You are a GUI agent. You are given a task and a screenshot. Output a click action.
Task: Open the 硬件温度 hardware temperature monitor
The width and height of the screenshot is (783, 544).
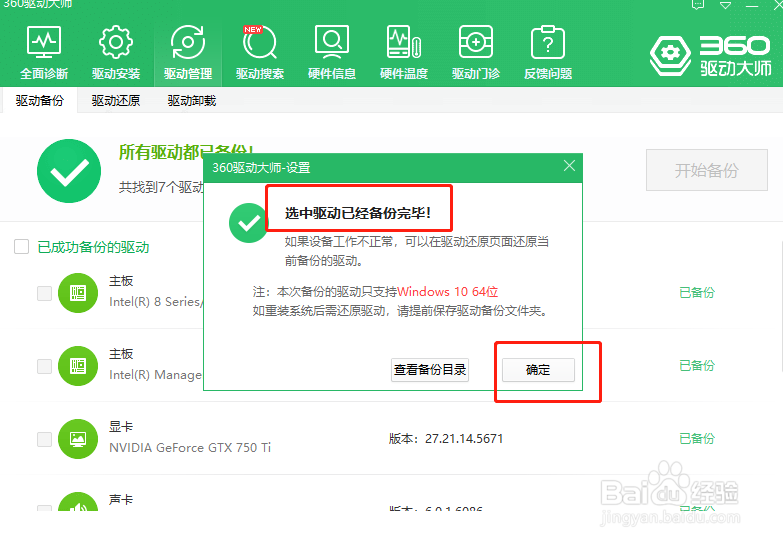403,53
